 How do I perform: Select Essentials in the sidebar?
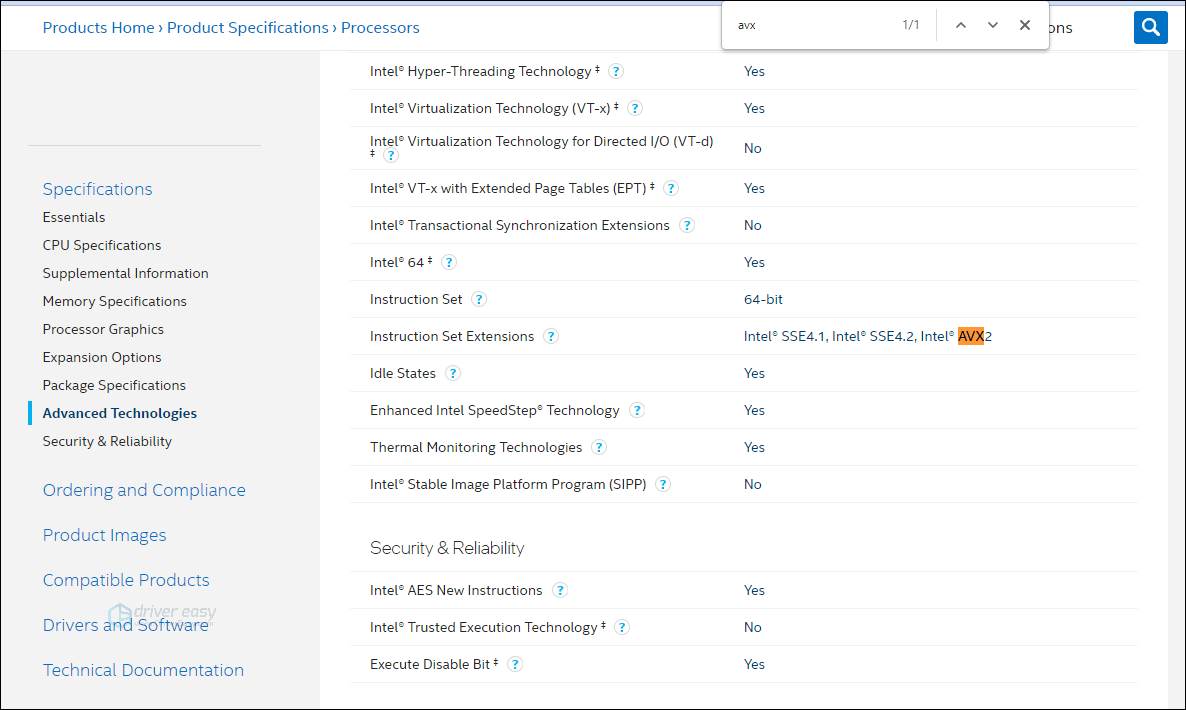coord(74,218)
